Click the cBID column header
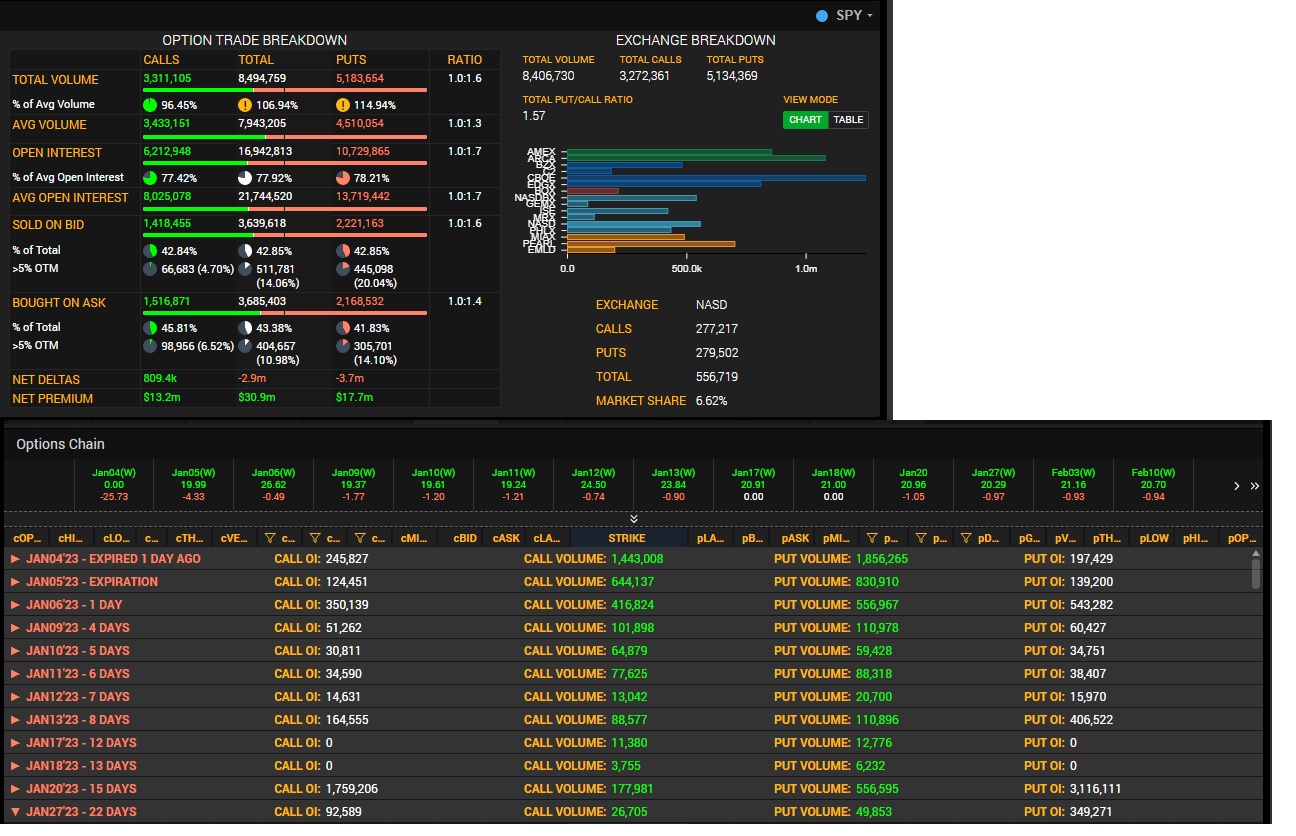 tap(465, 538)
